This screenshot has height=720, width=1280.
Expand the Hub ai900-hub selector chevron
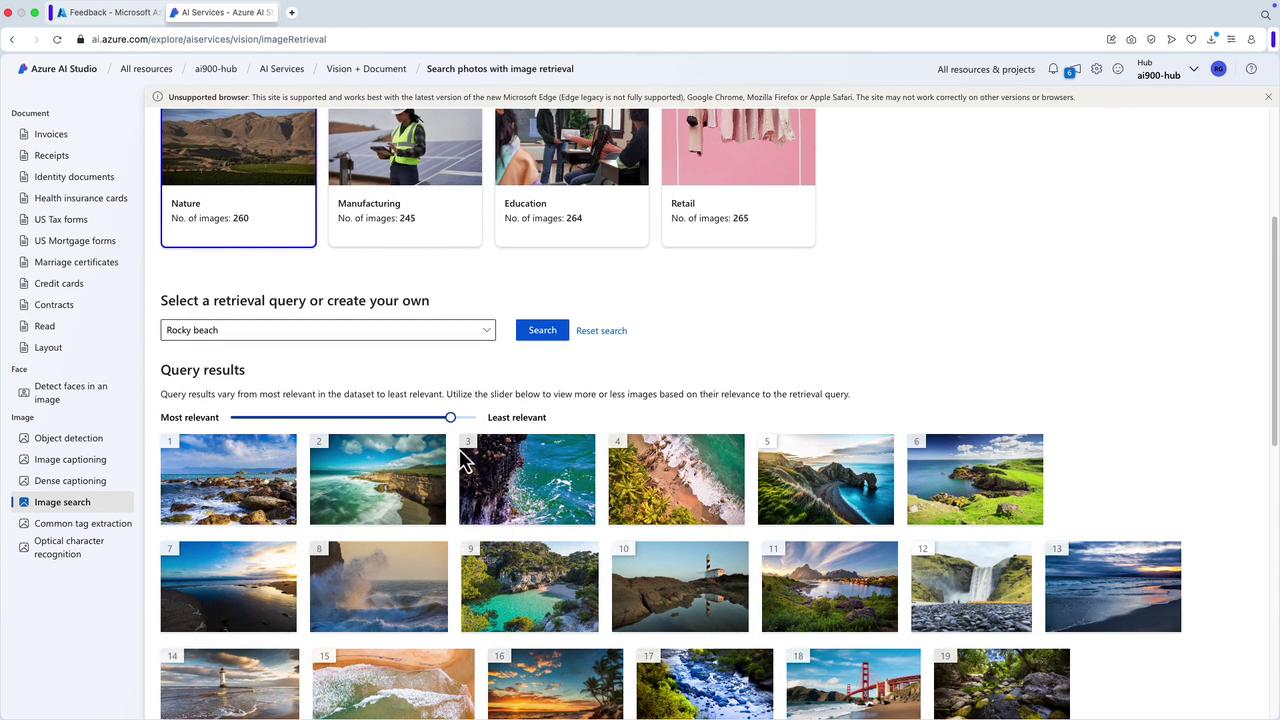point(1193,69)
